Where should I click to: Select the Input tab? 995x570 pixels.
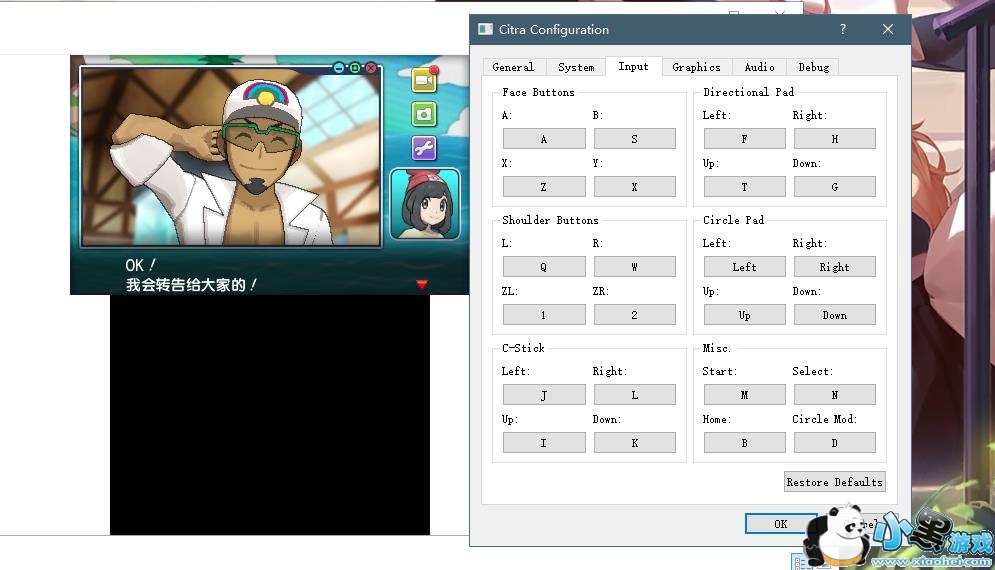pyautogui.click(x=633, y=66)
